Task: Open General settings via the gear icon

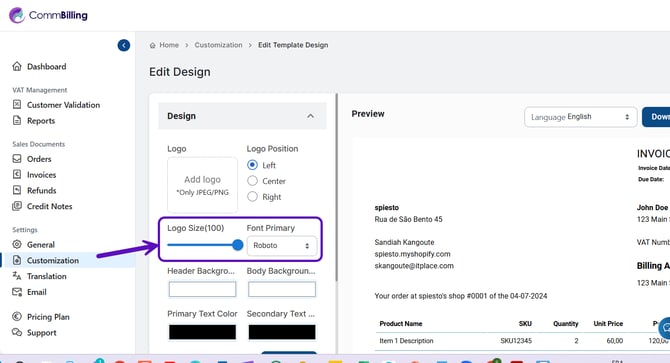Action: click(x=17, y=244)
